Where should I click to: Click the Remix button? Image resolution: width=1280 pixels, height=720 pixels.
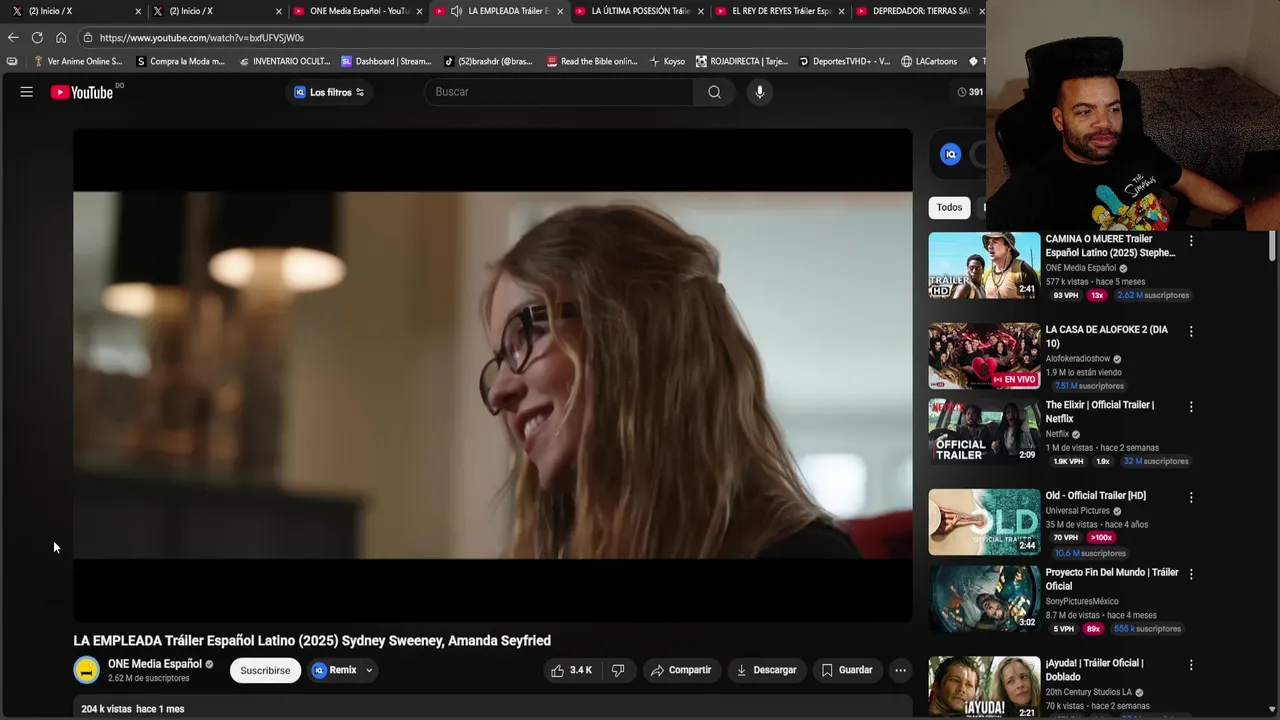pos(335,670)
